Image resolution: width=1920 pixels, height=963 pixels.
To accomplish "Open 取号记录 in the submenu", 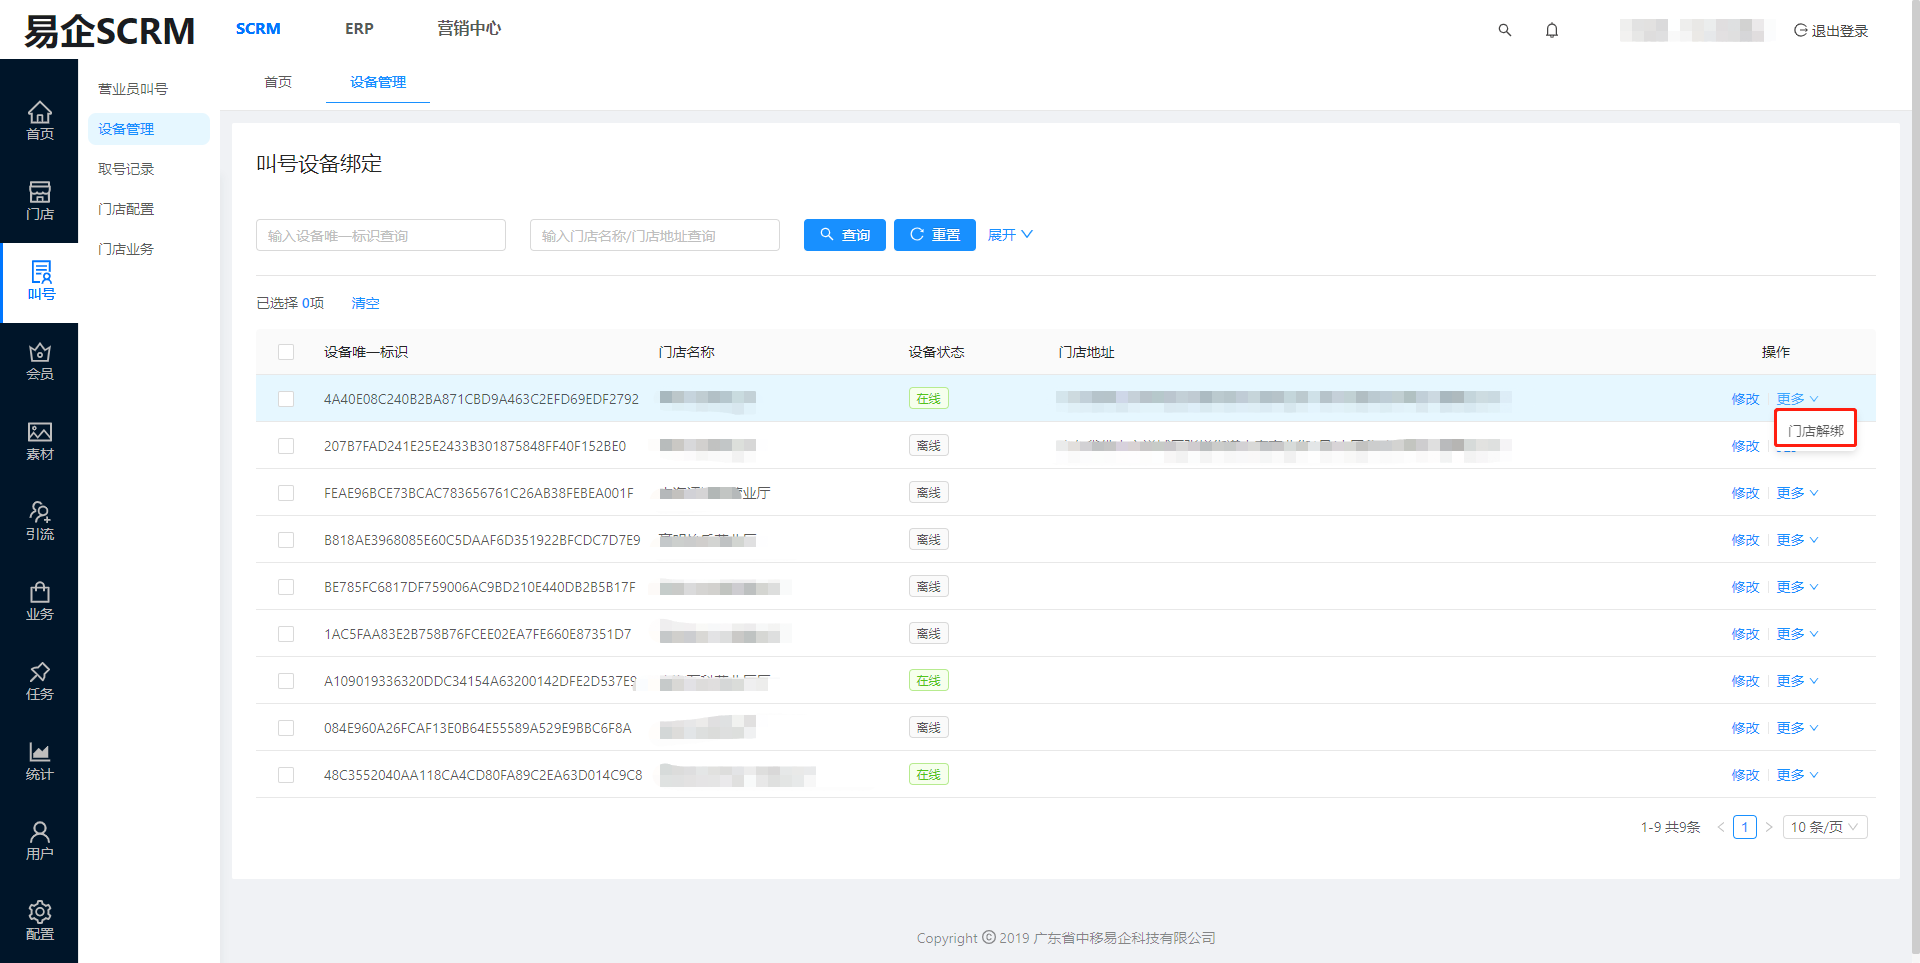I will pyautogui.click(x=126, y=169).
